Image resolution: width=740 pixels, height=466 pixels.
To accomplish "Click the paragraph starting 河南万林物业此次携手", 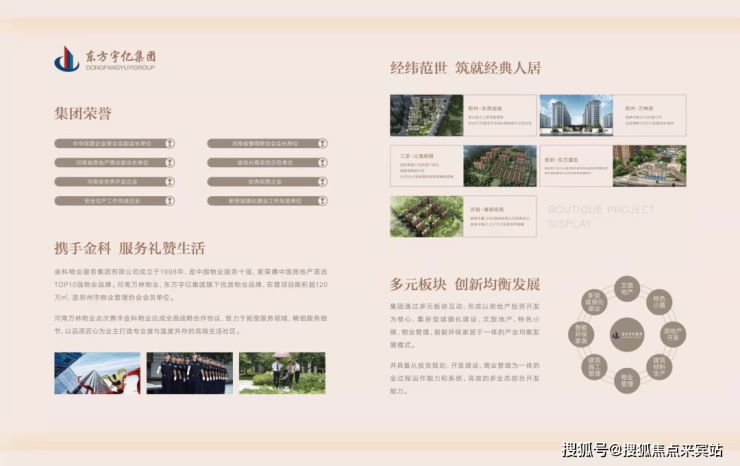I will click(x=191, y=325).
